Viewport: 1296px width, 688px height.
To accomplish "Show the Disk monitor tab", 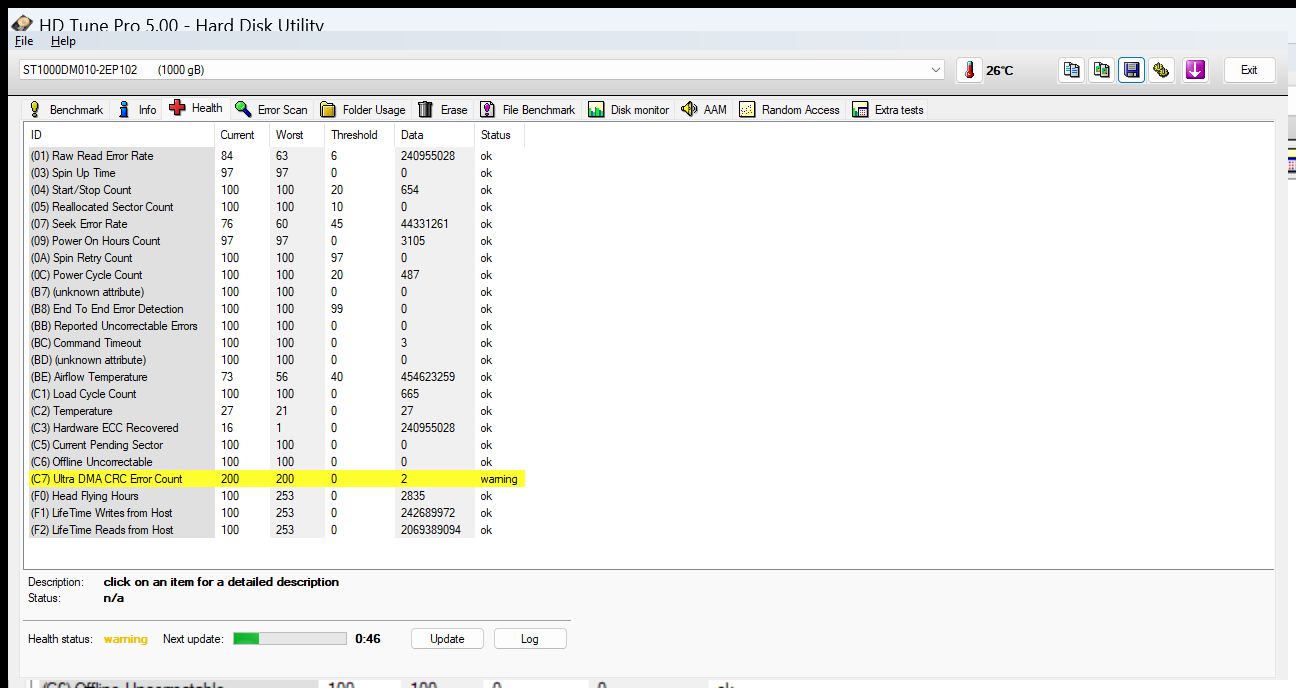I will click(x=629, y=110).
